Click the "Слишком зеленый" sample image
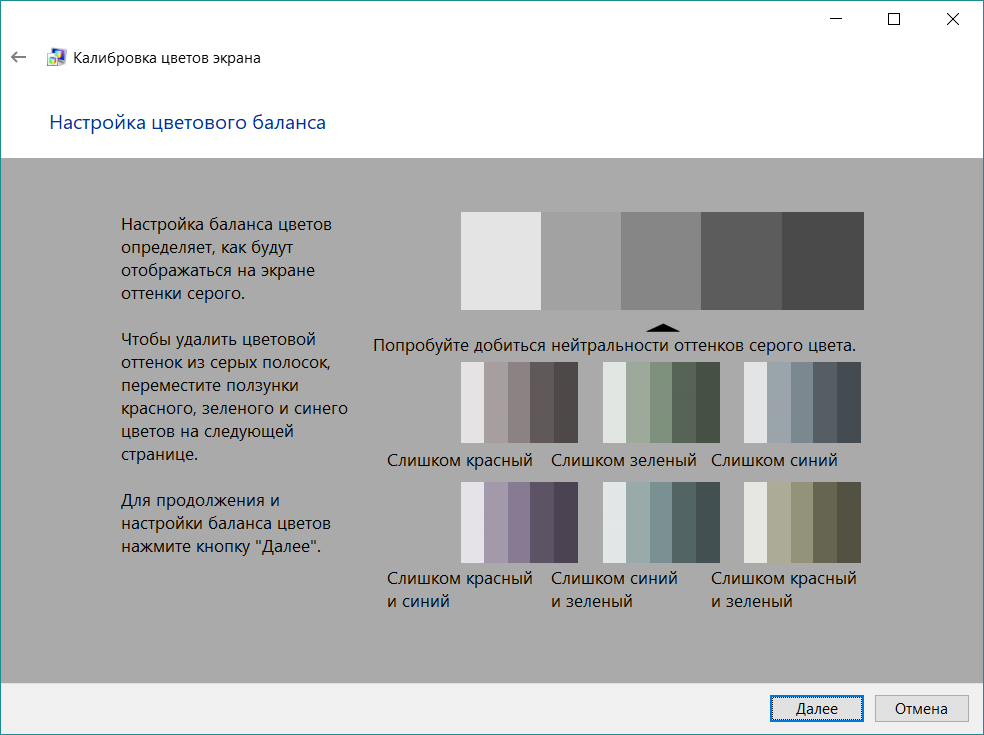This screenshot has height=735, width=984. 661,403
